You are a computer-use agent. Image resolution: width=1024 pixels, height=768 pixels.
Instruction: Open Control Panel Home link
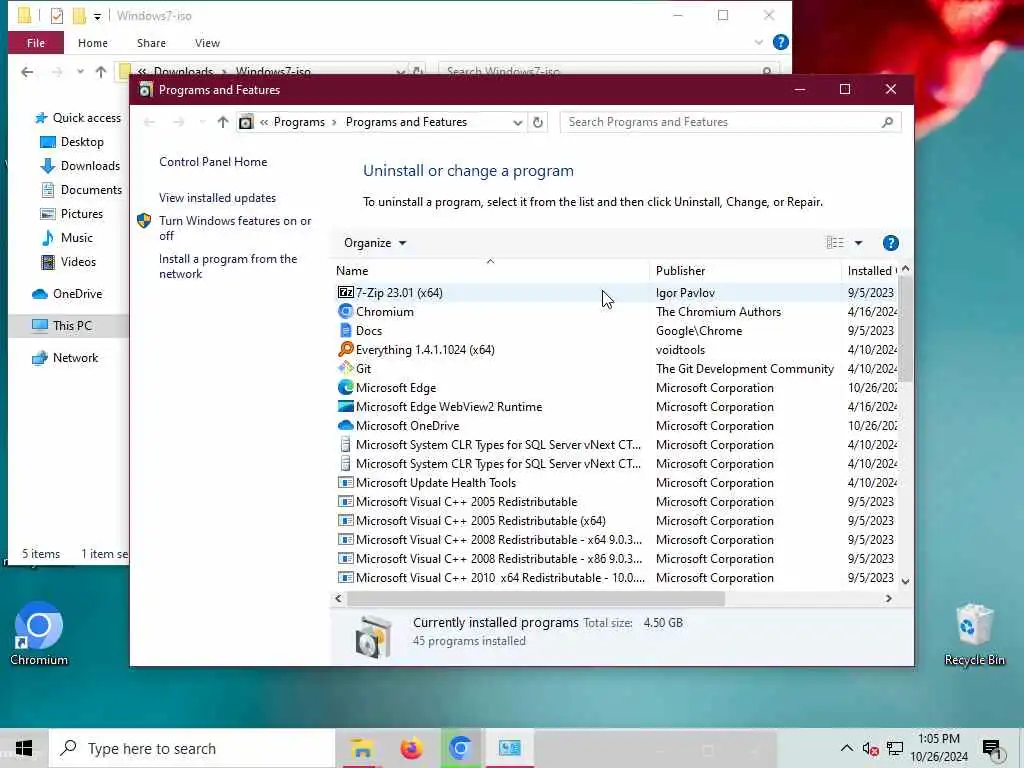pyautogui.click(x=213, y=162)
